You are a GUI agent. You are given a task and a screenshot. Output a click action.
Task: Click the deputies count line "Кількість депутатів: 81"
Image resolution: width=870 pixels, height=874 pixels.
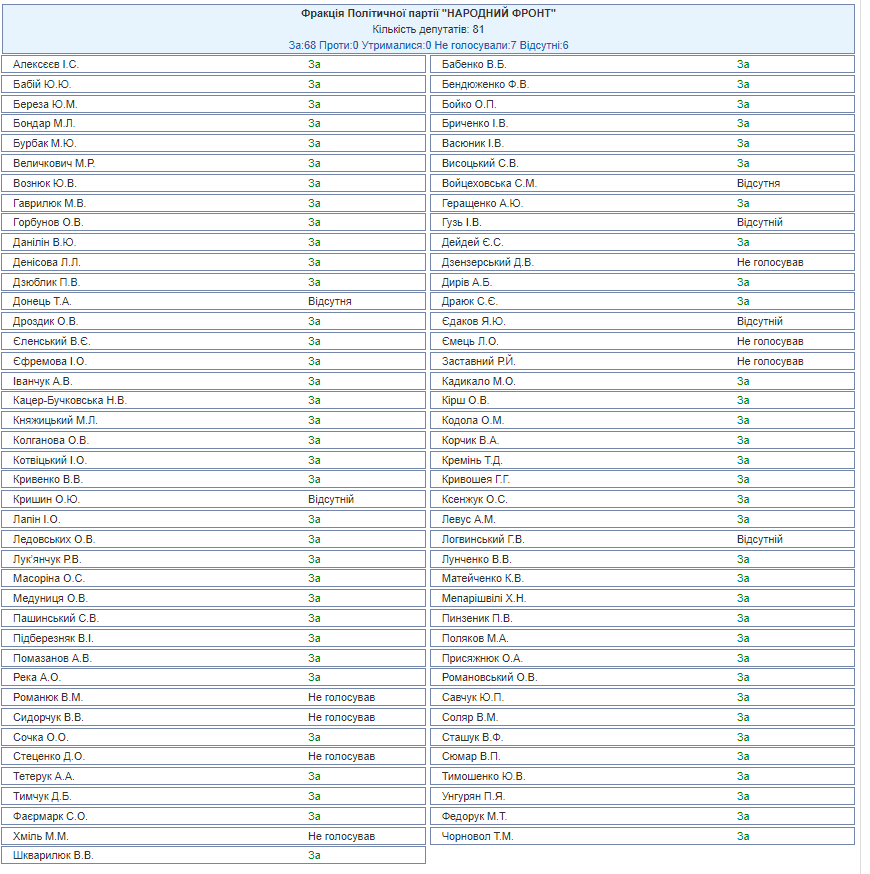click(428, 30)
